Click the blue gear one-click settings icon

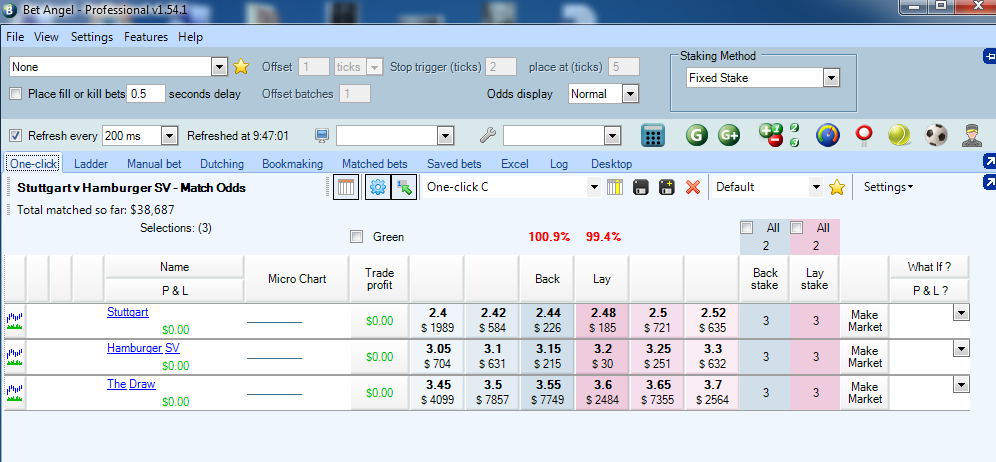377,187
